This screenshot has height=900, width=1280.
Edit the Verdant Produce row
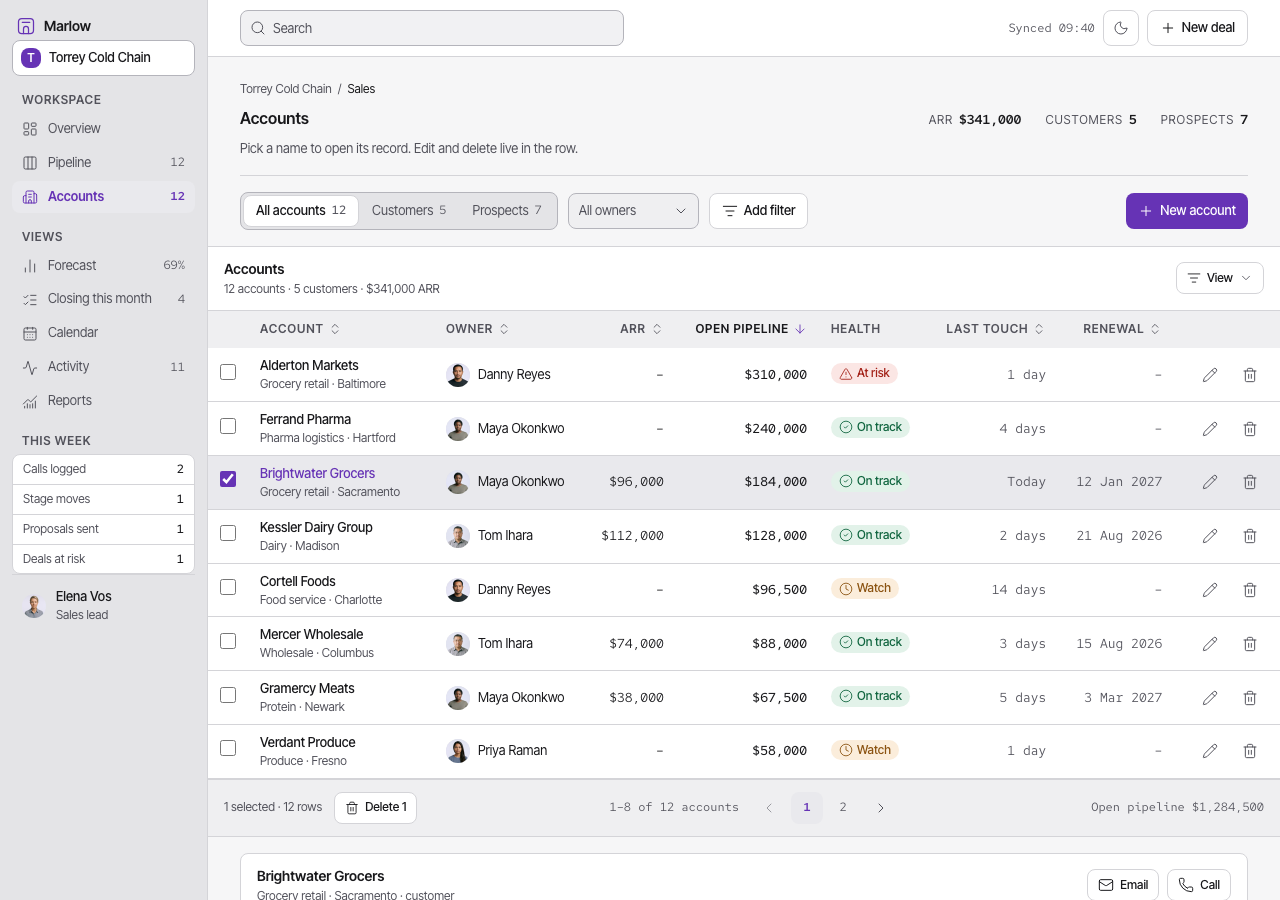point(1210,751)
